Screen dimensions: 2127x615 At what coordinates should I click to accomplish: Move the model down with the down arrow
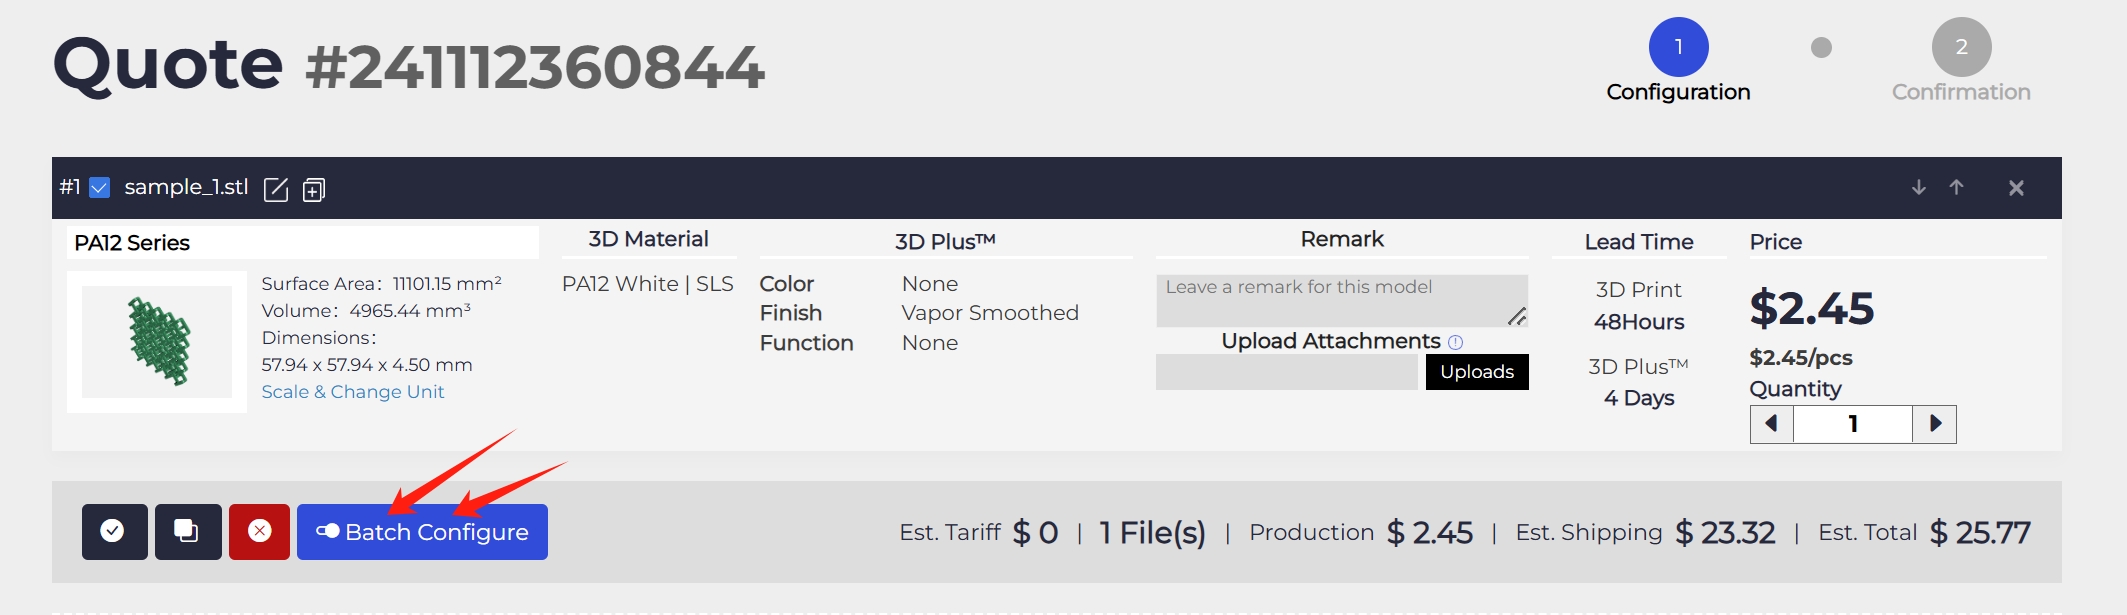(1918, 187)
